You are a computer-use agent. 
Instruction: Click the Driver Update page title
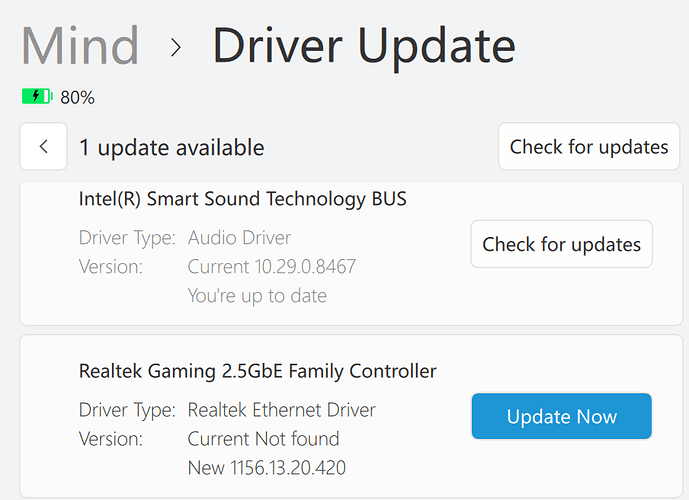364,46
